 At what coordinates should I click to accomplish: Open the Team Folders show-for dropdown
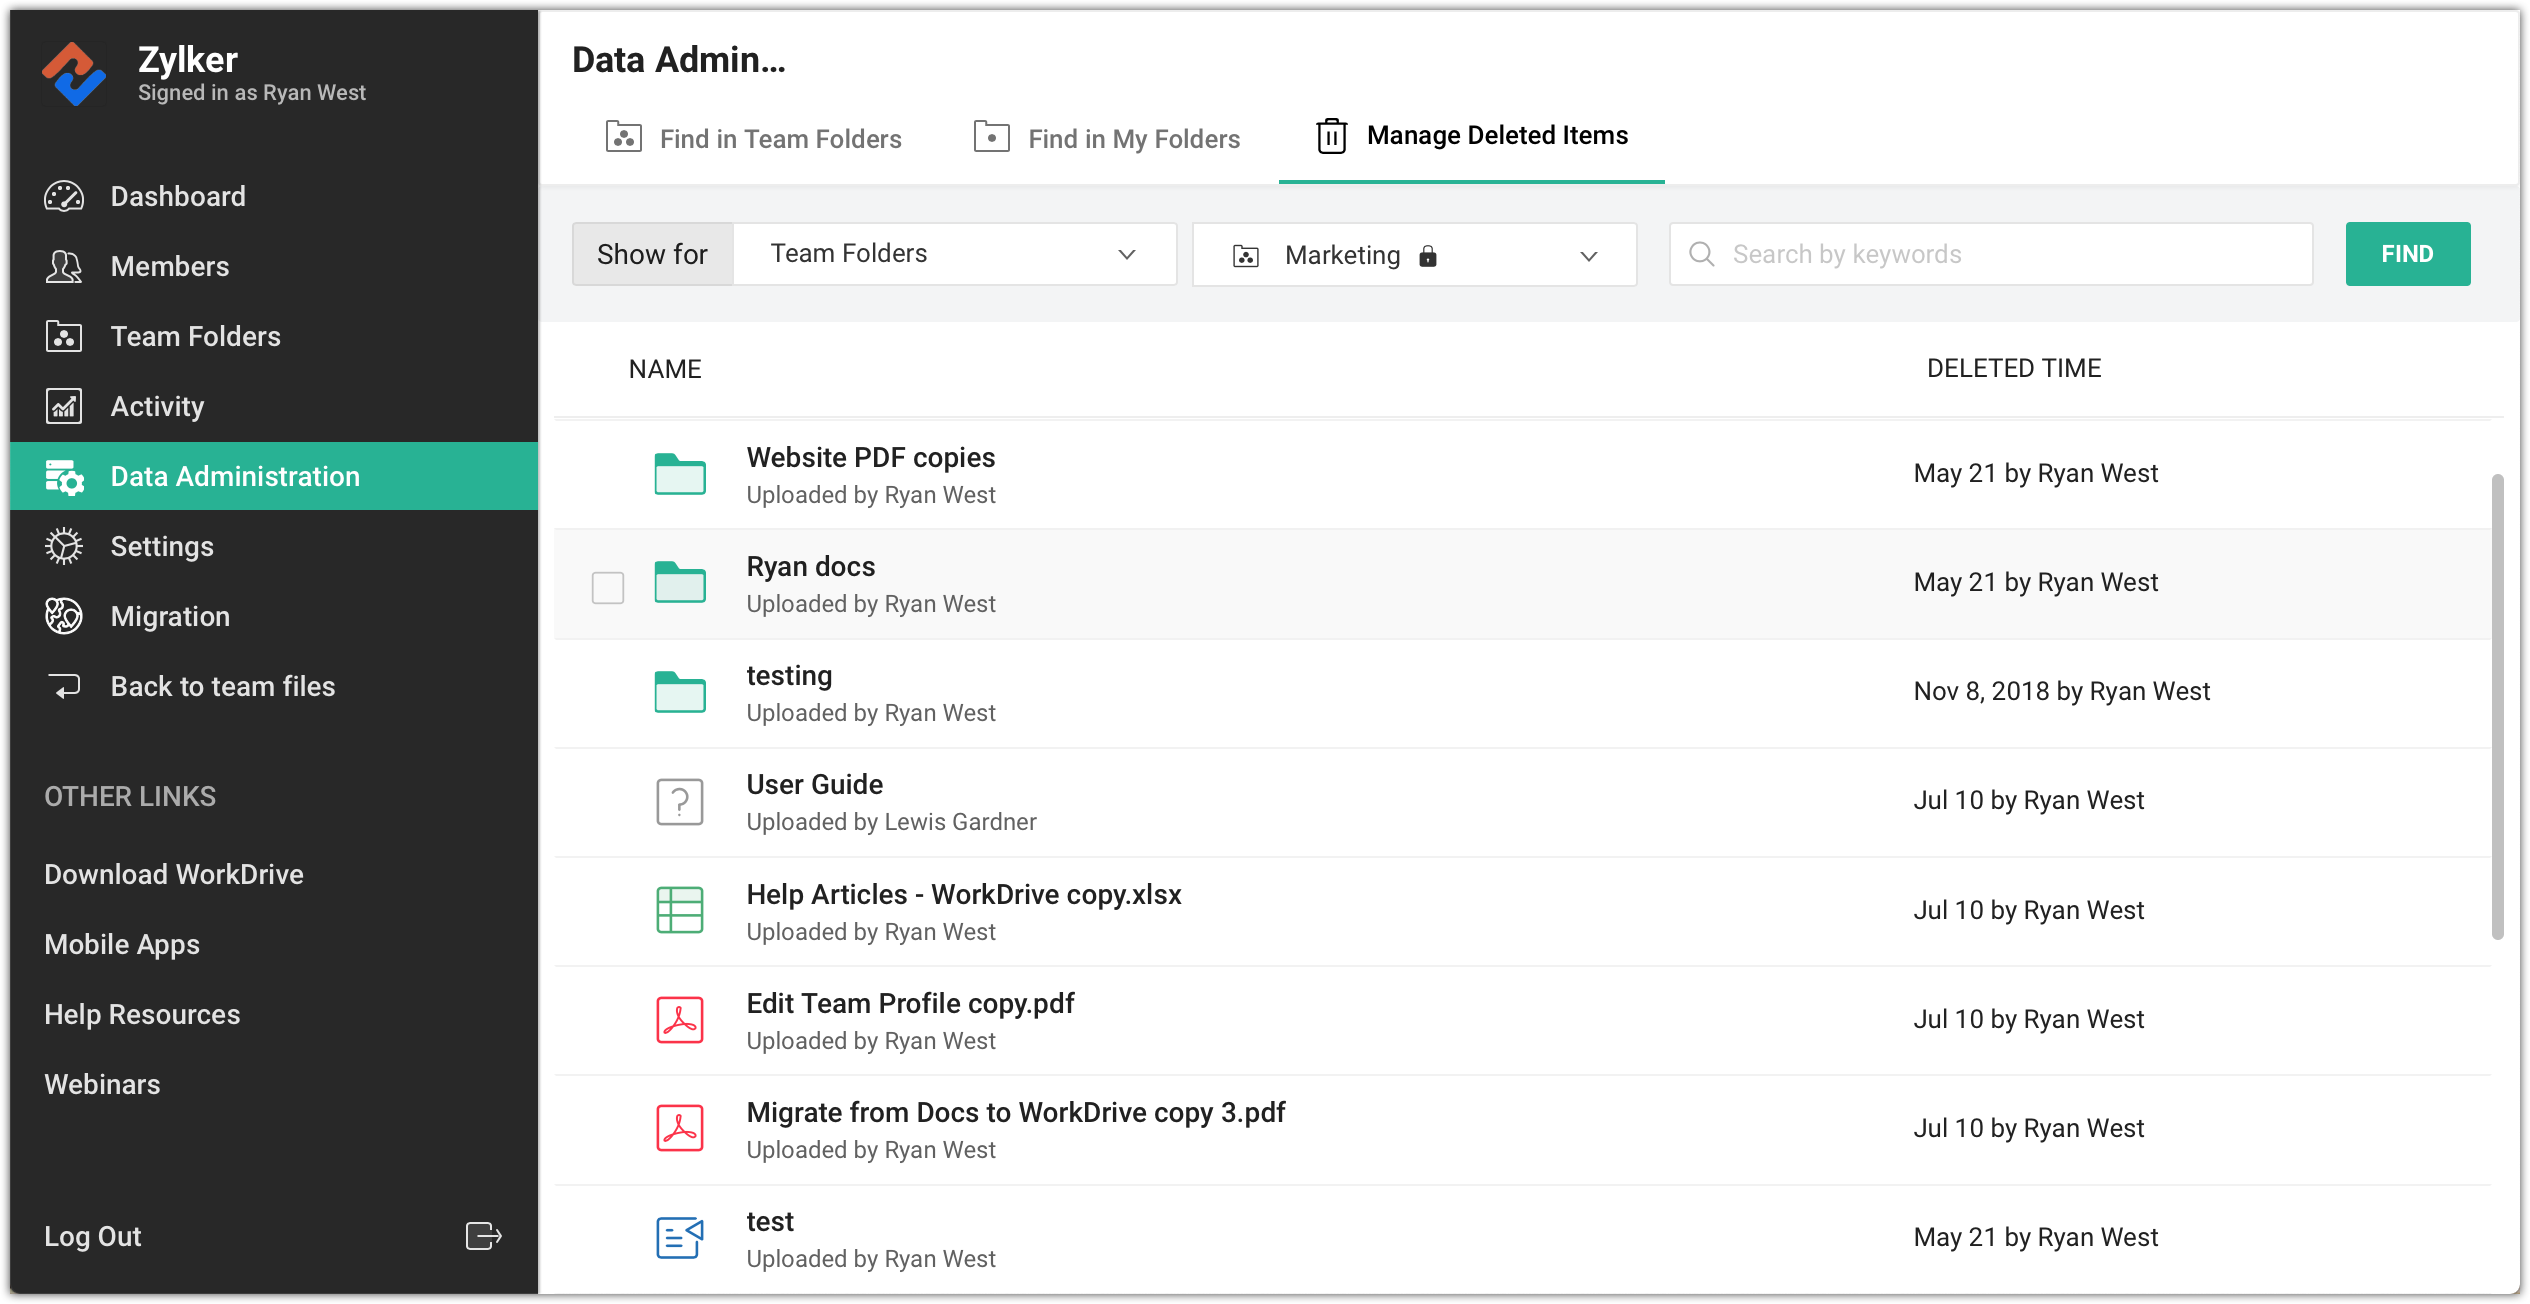click(954, 254)
